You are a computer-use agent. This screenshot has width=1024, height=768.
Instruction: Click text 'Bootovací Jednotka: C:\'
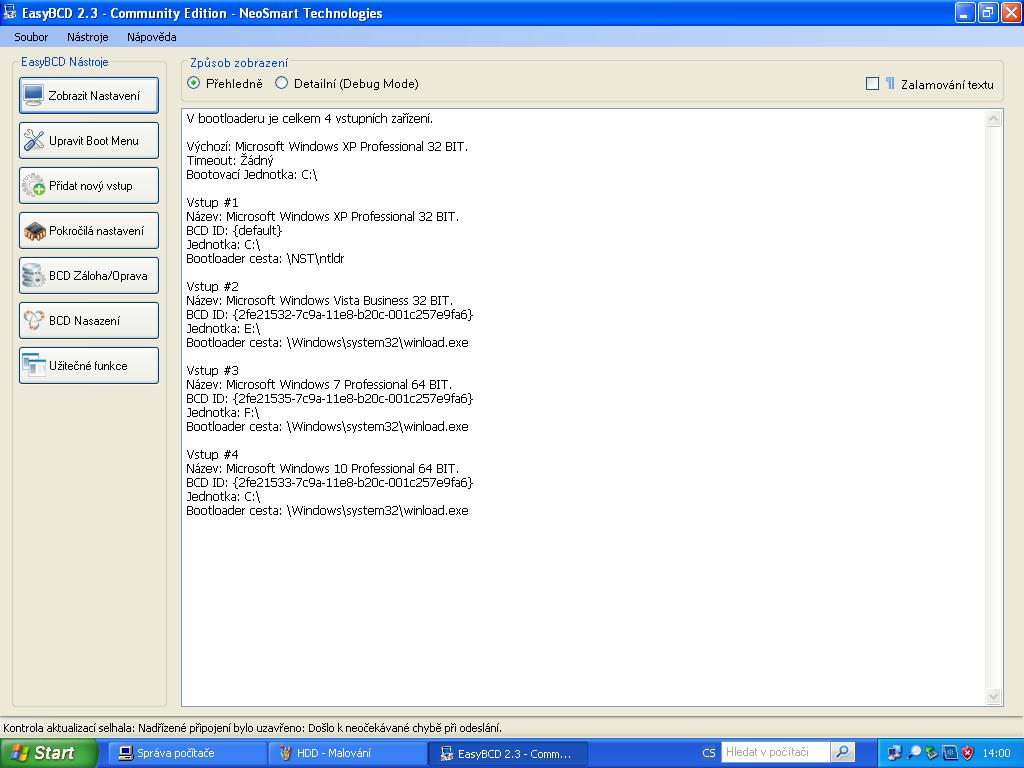pos(251,174)
